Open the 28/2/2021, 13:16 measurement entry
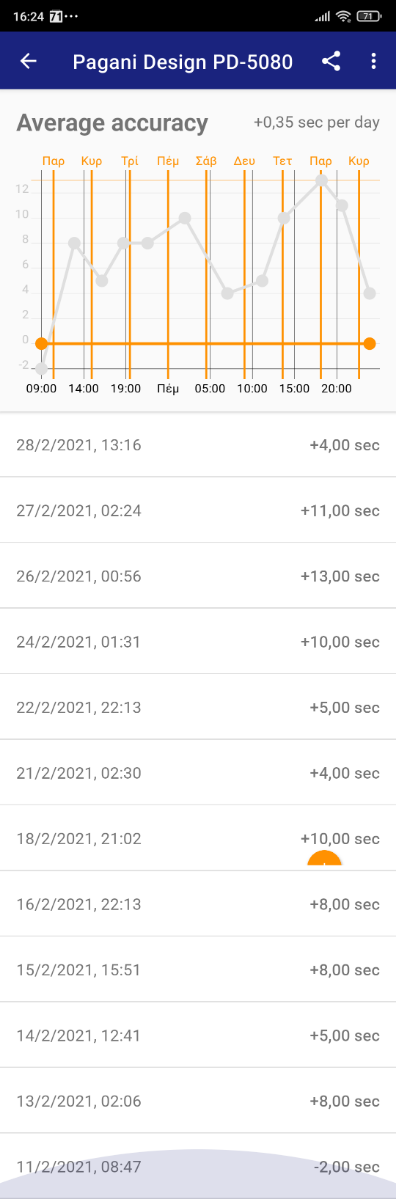Screen dimensions: 396x1199 (x=198, y=444)
